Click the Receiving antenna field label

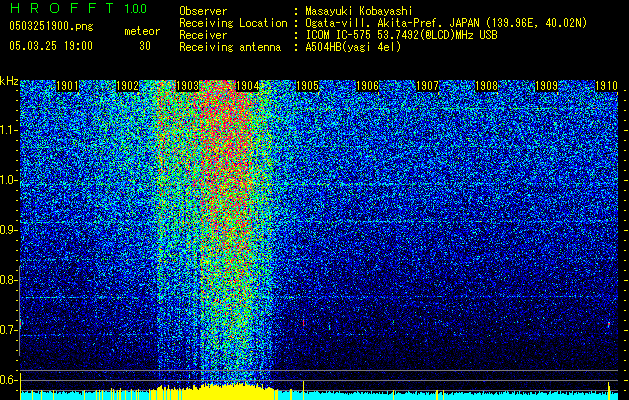(230, 47)
